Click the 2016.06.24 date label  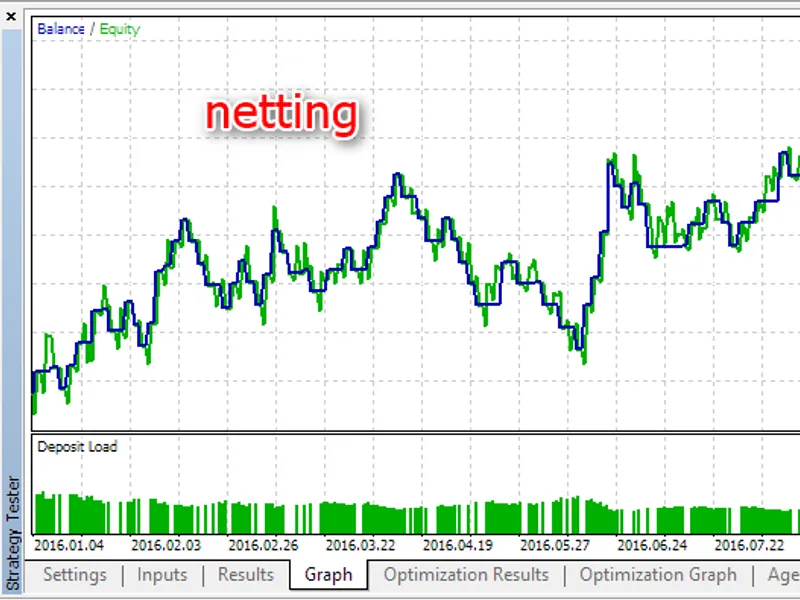(x=653, y=545)
